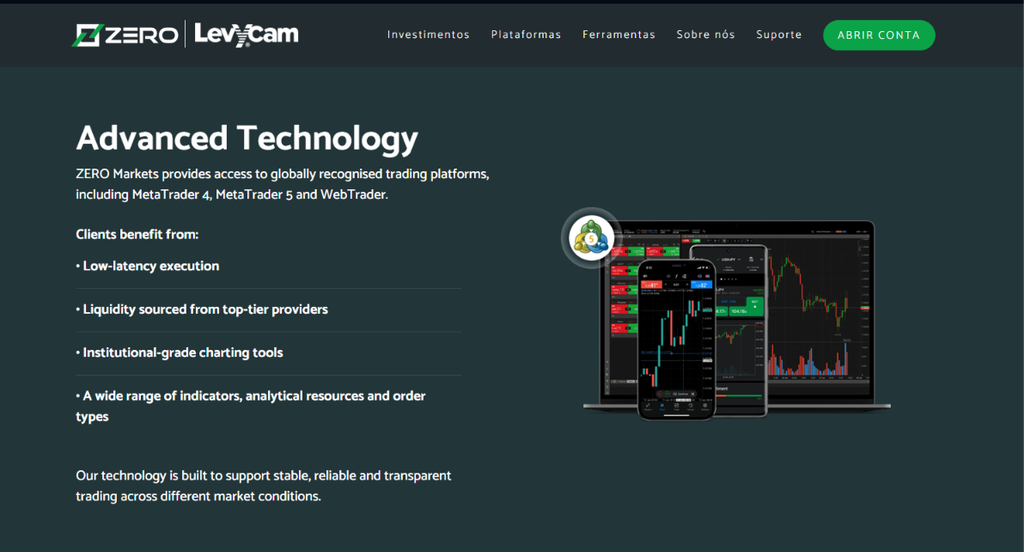Click the 'ZERO Markets provides access' paragraph
1024x552 pixels.
(x=282, y=184)
